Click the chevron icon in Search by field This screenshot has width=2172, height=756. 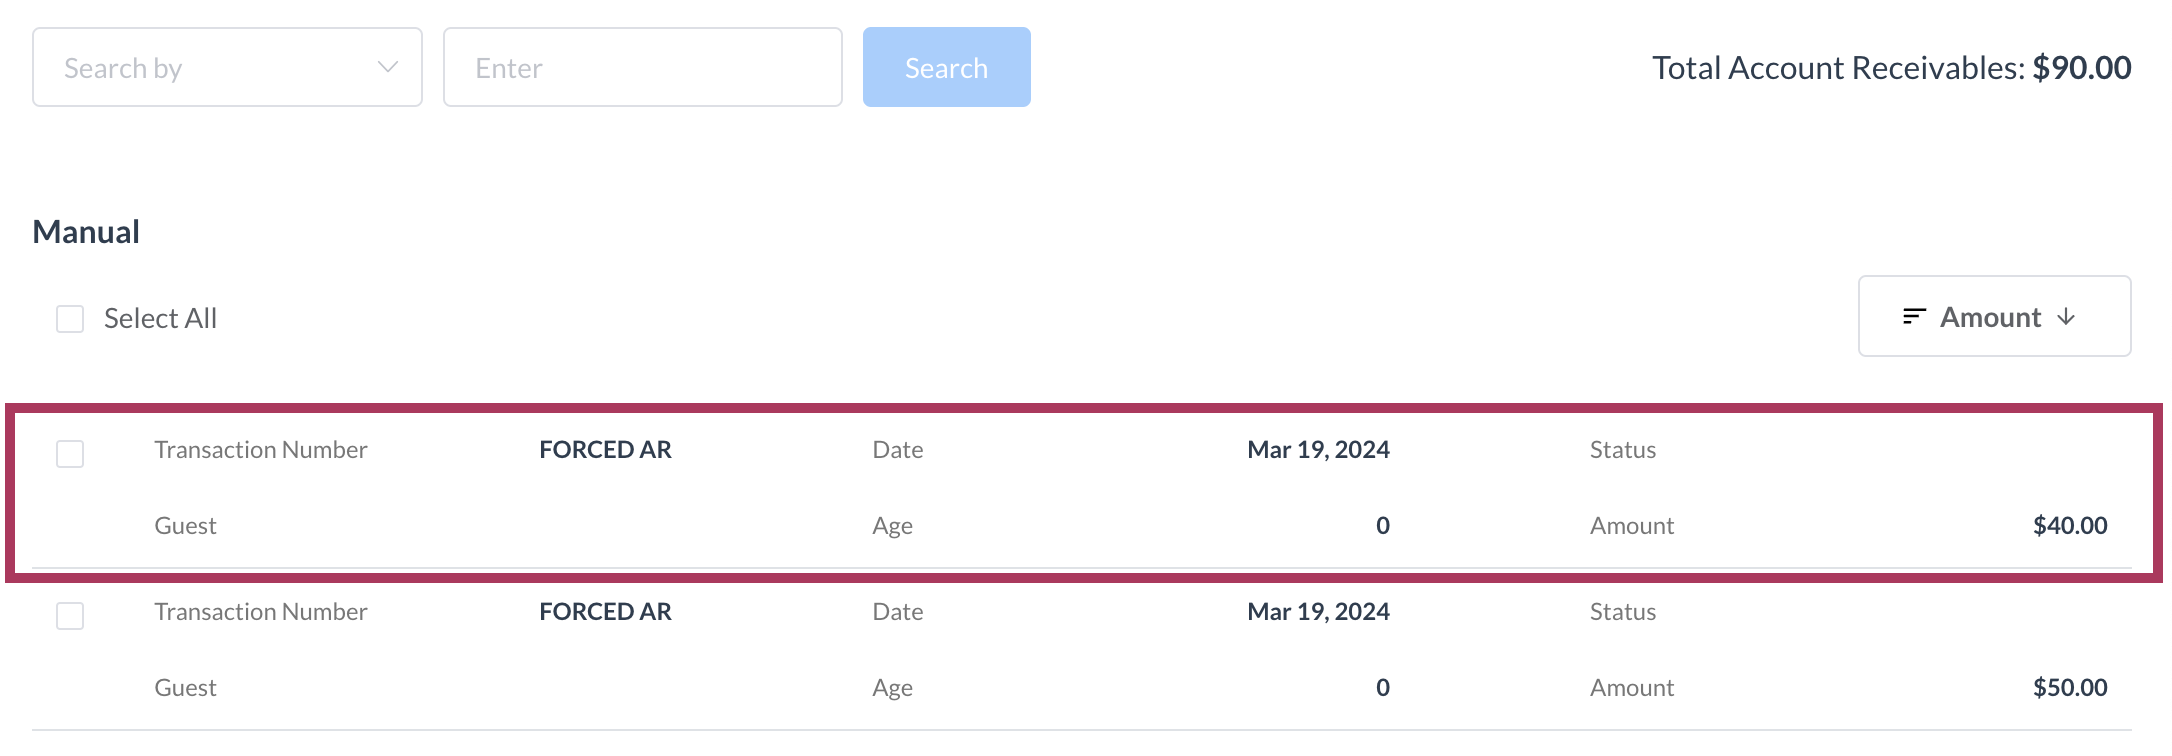click(388, 67)
